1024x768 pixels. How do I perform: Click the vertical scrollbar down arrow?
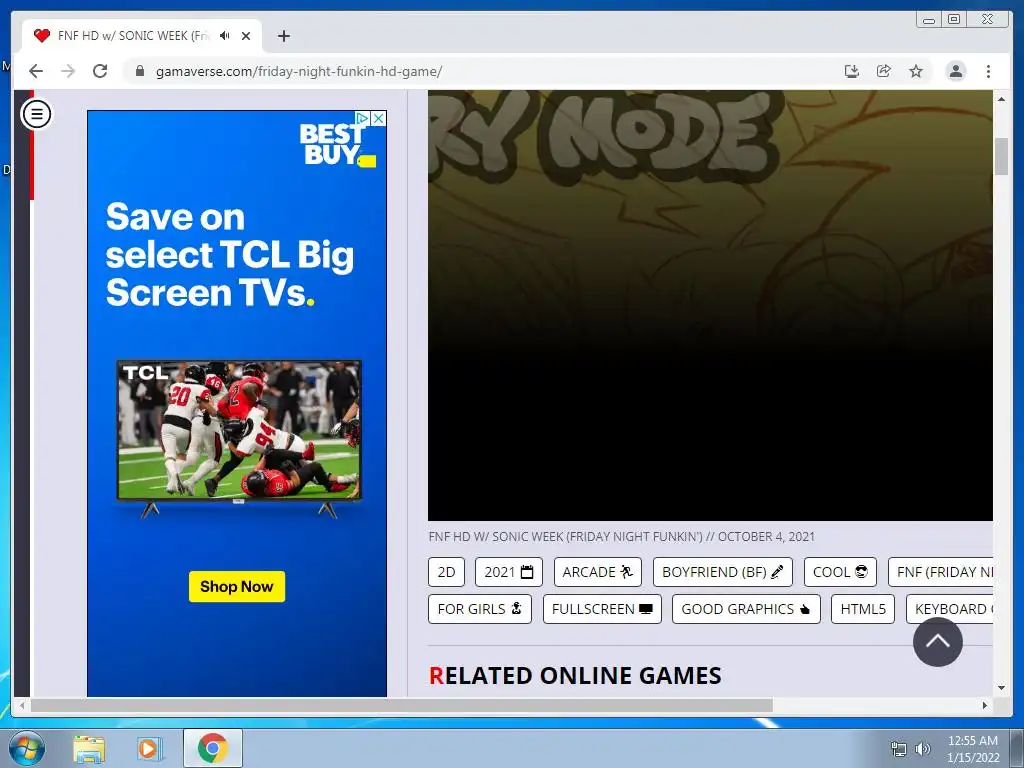(1001, 688)
